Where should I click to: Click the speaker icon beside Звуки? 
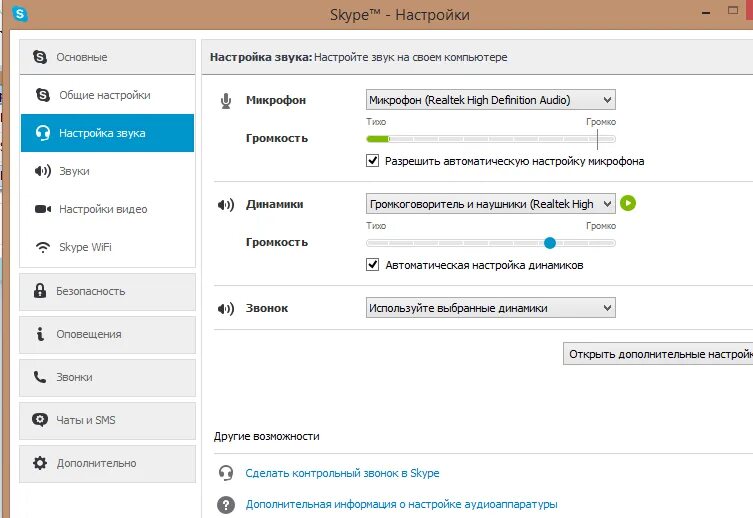click(x=43, y=171)
